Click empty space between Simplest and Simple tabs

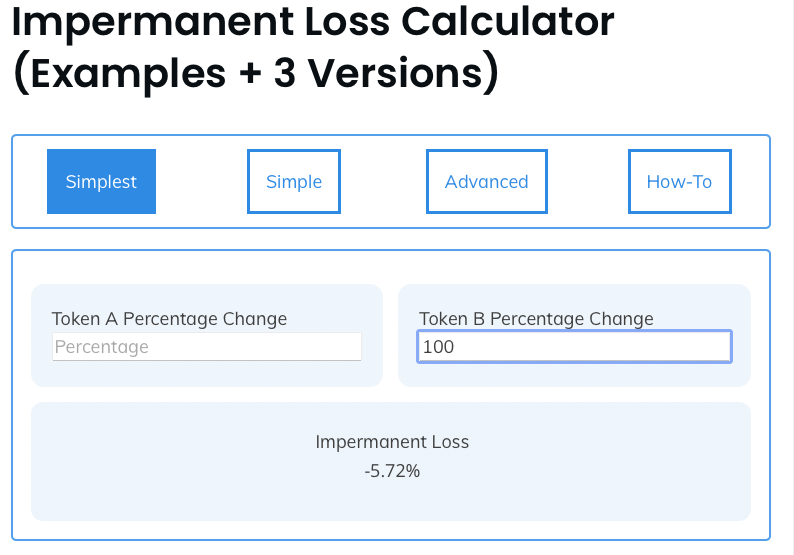201,181
